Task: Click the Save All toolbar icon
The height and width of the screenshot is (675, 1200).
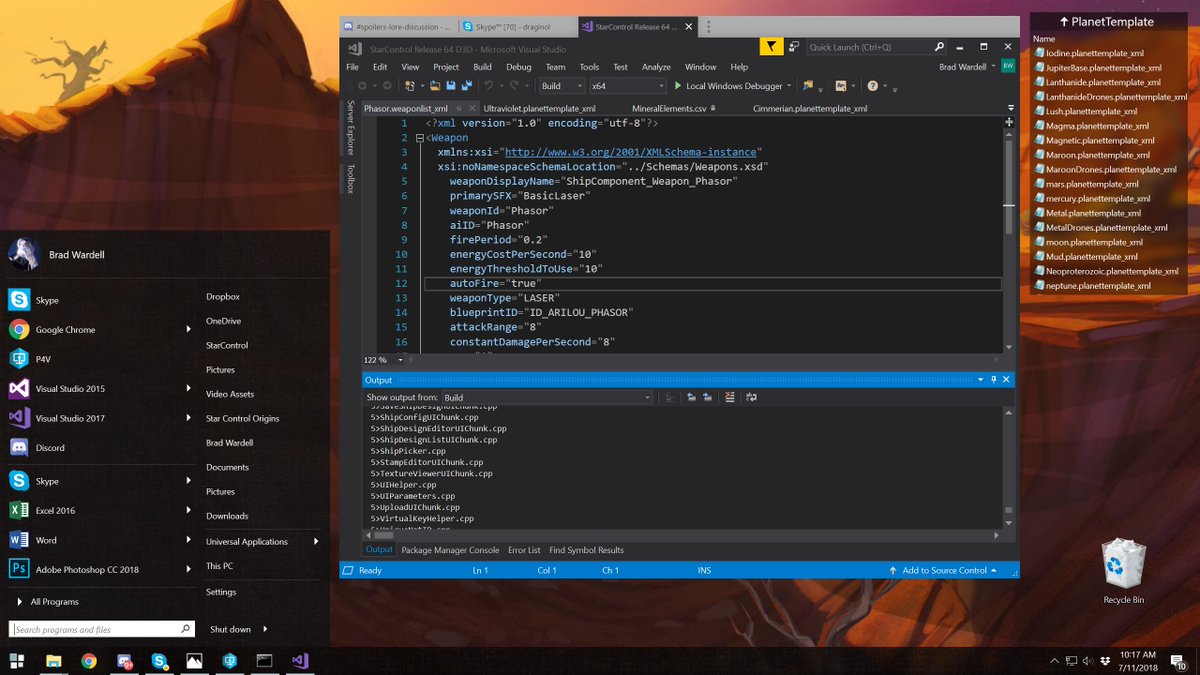Action: pos(467,86)
